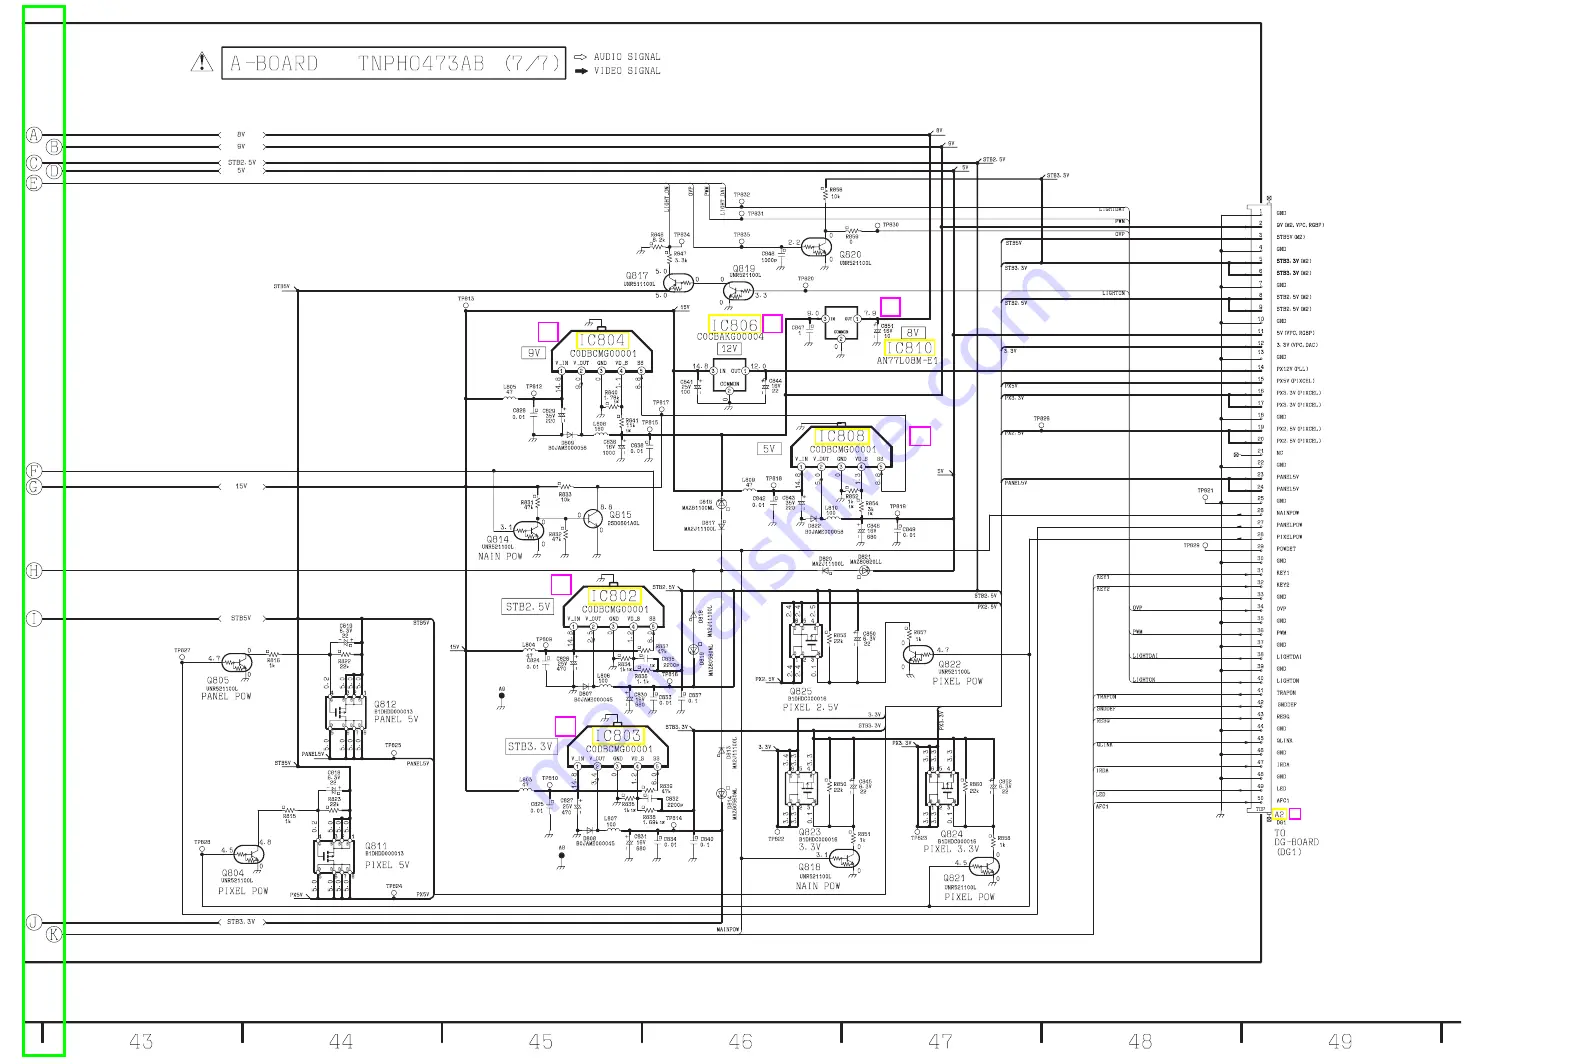
Task: Click page number 48 on bottom ruler
Action: (x=1140, y=1042)
